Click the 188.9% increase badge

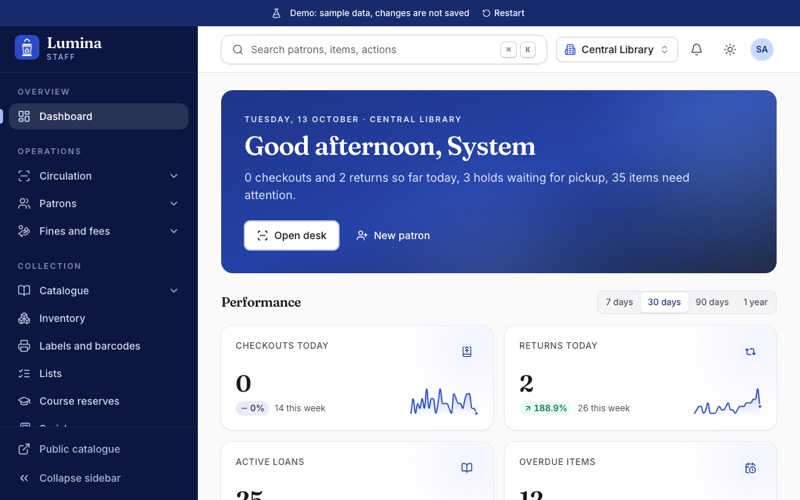(x=545, y=408)
